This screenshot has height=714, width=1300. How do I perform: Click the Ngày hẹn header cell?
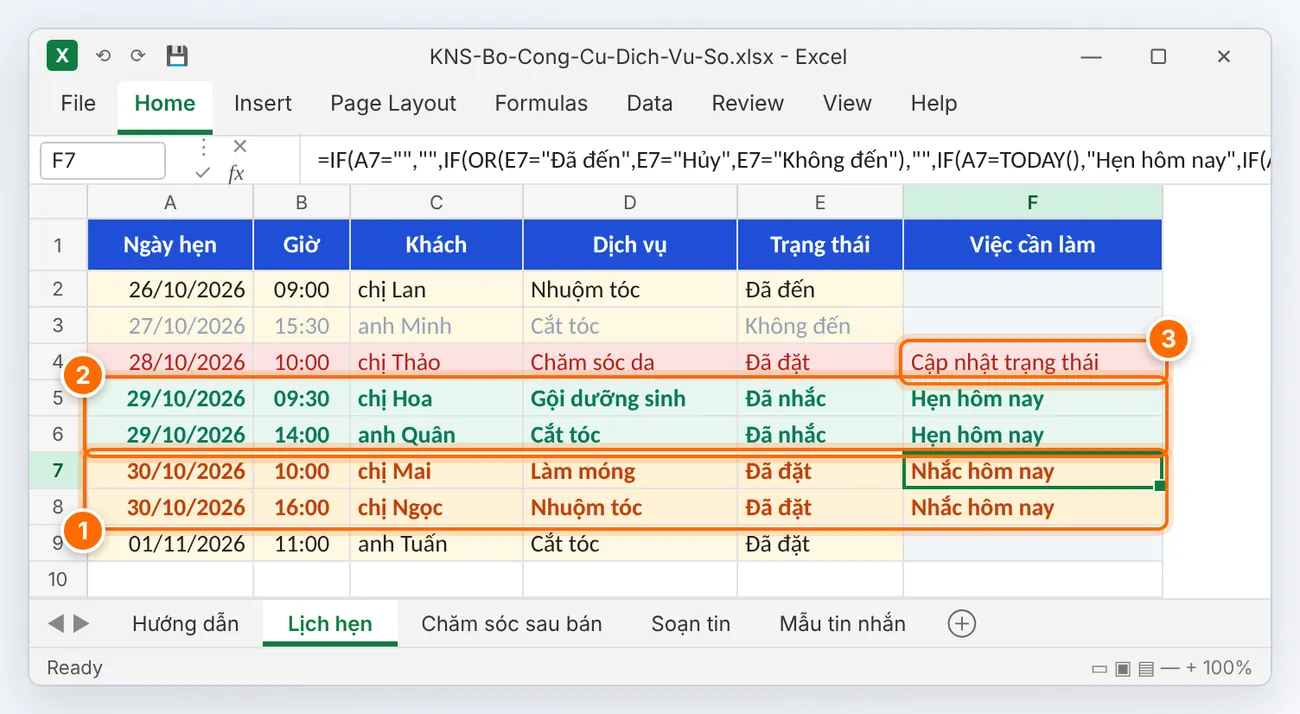[x=170, y=245]
